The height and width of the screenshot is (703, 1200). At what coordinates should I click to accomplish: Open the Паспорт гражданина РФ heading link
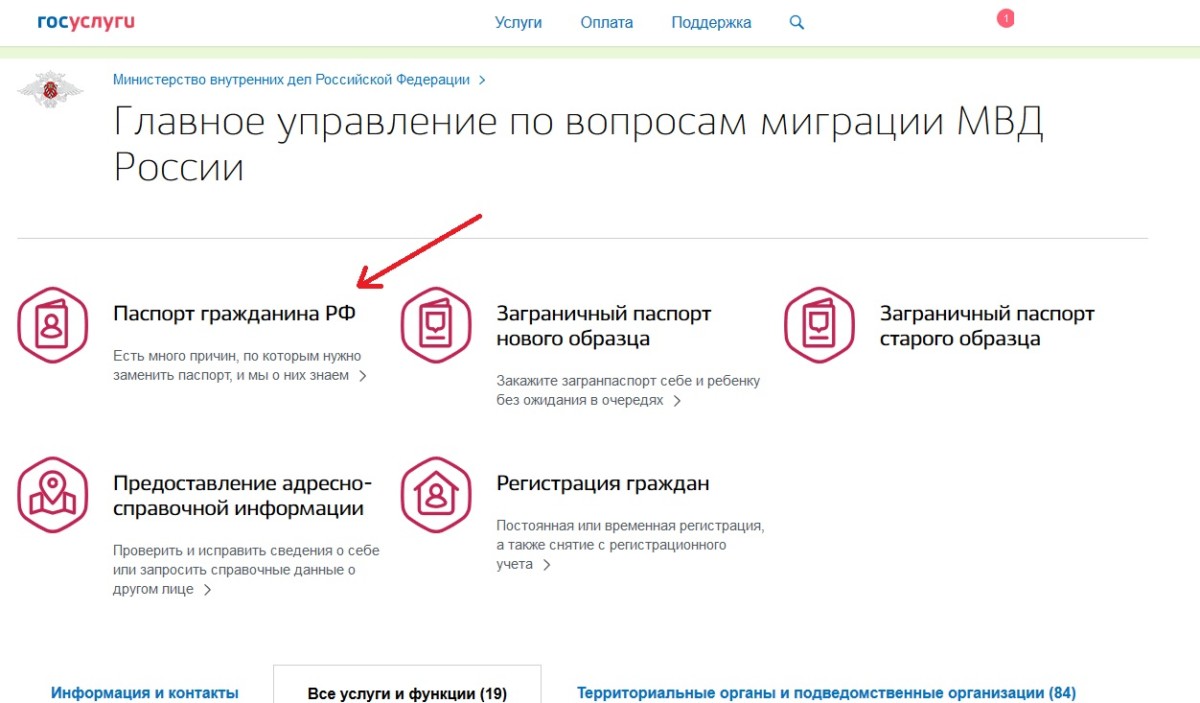click(x=234, y=314)
